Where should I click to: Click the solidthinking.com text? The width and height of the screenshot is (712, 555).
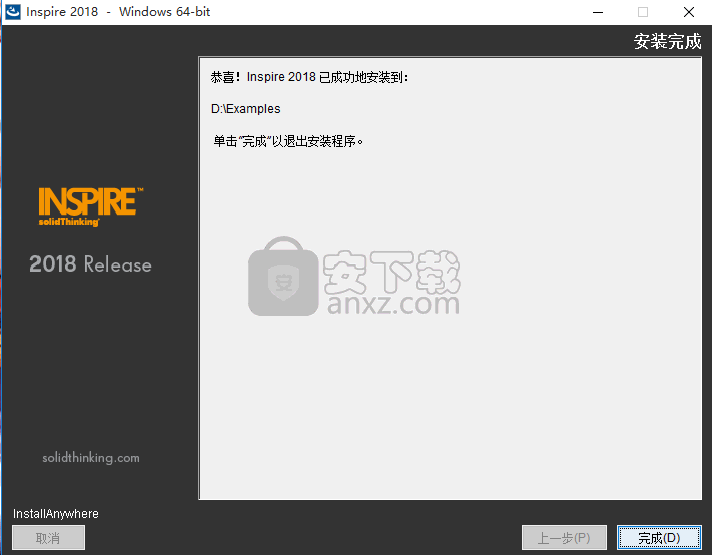tap(91, 458)
